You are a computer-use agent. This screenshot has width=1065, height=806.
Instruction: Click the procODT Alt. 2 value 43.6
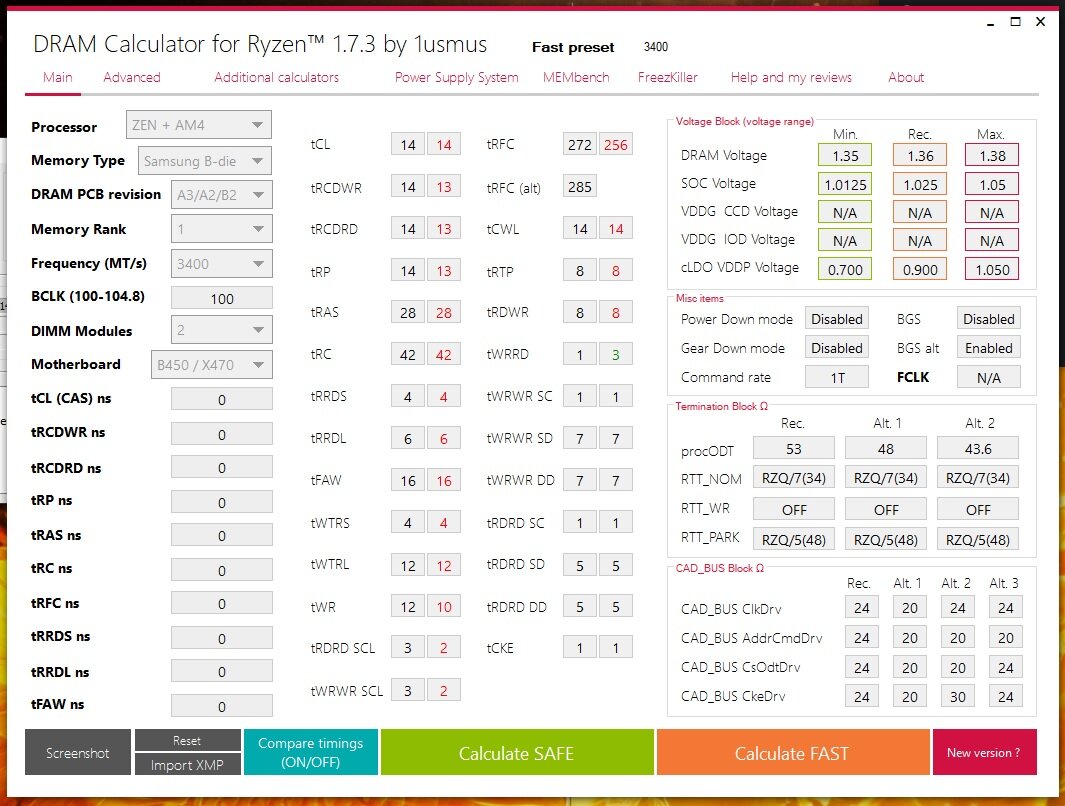point(978,449)
